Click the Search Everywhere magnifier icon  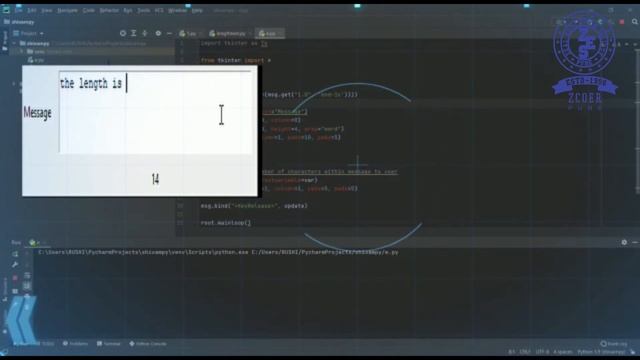coord(635,22)
